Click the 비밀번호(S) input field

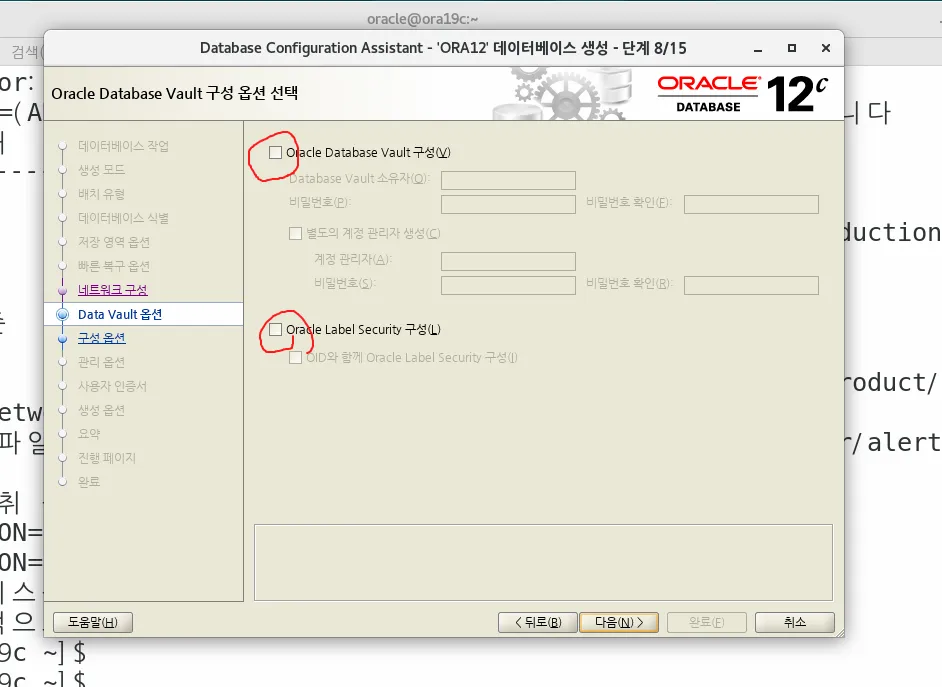[x=508, y=285]
